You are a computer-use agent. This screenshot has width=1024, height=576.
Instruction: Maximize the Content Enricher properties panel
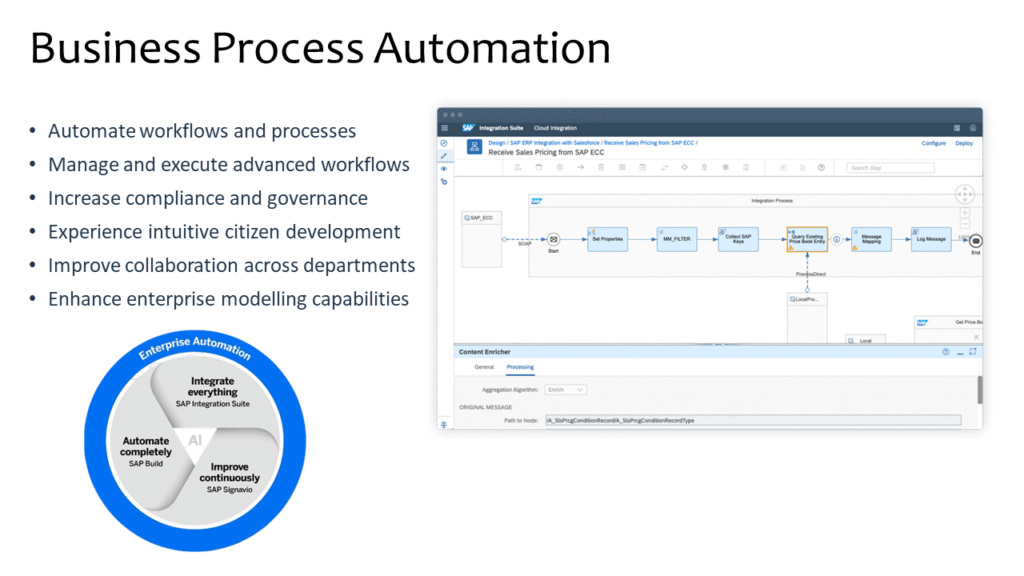pos(972,352)
